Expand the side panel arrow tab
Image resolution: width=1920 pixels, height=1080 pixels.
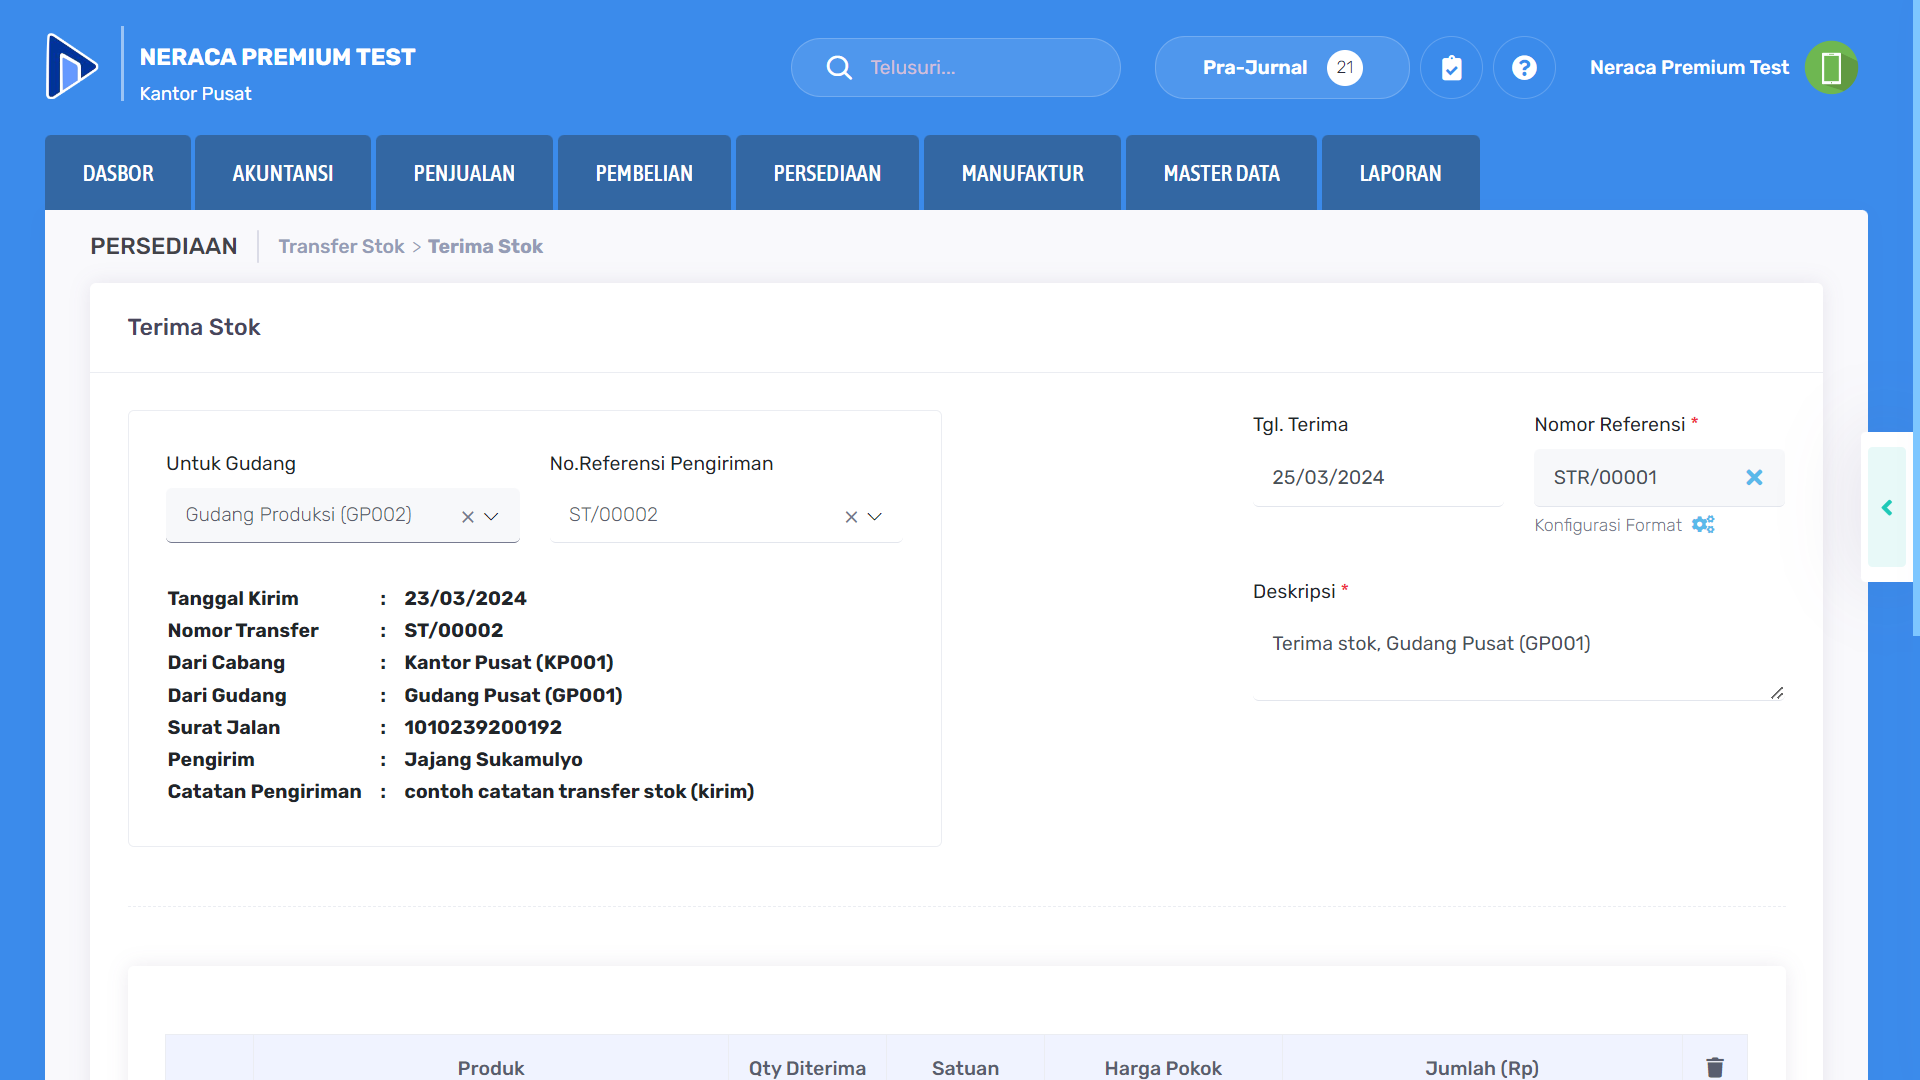pyautogui.click(x=1887, y=508)
